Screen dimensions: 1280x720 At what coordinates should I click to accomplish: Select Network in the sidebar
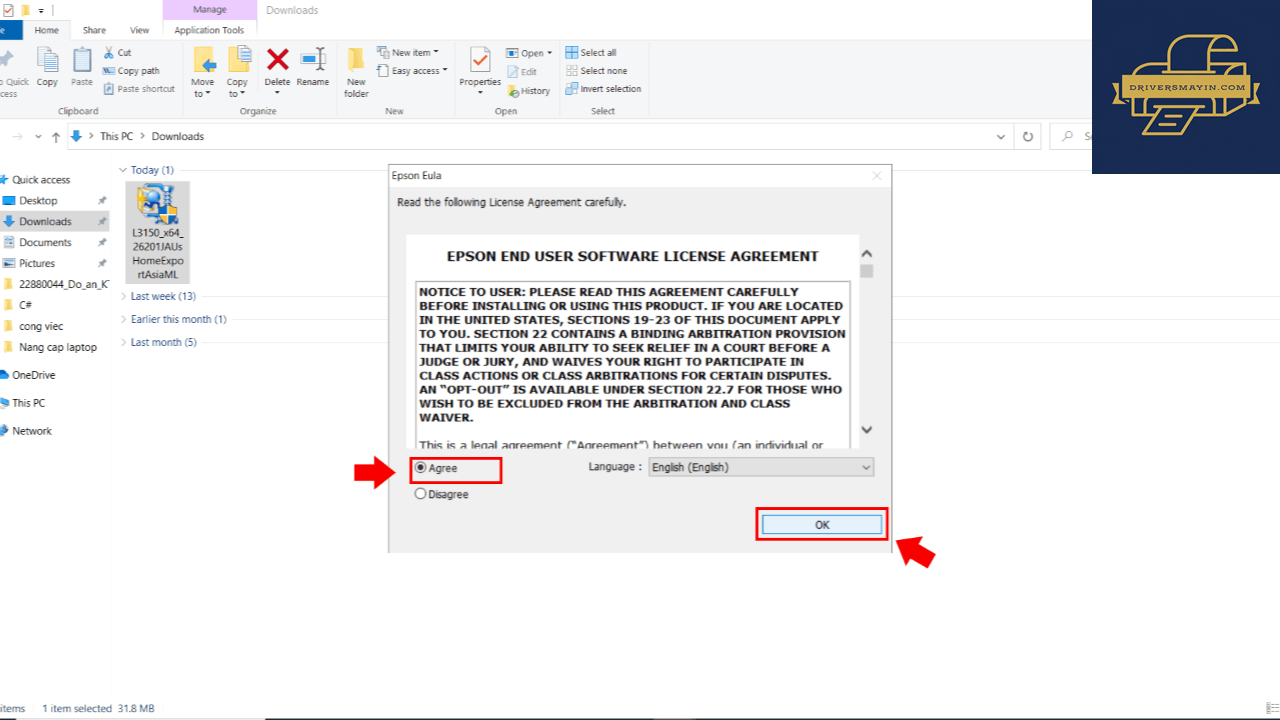pyautogui.click(x=32, y=431)
